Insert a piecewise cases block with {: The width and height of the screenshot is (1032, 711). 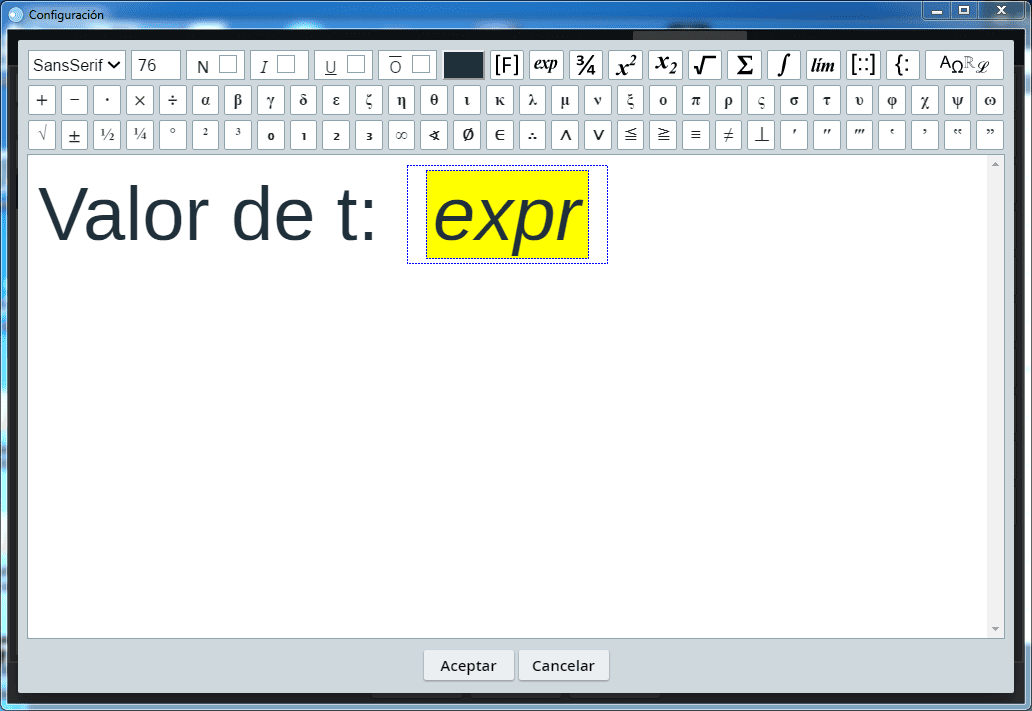pos(903,65)
